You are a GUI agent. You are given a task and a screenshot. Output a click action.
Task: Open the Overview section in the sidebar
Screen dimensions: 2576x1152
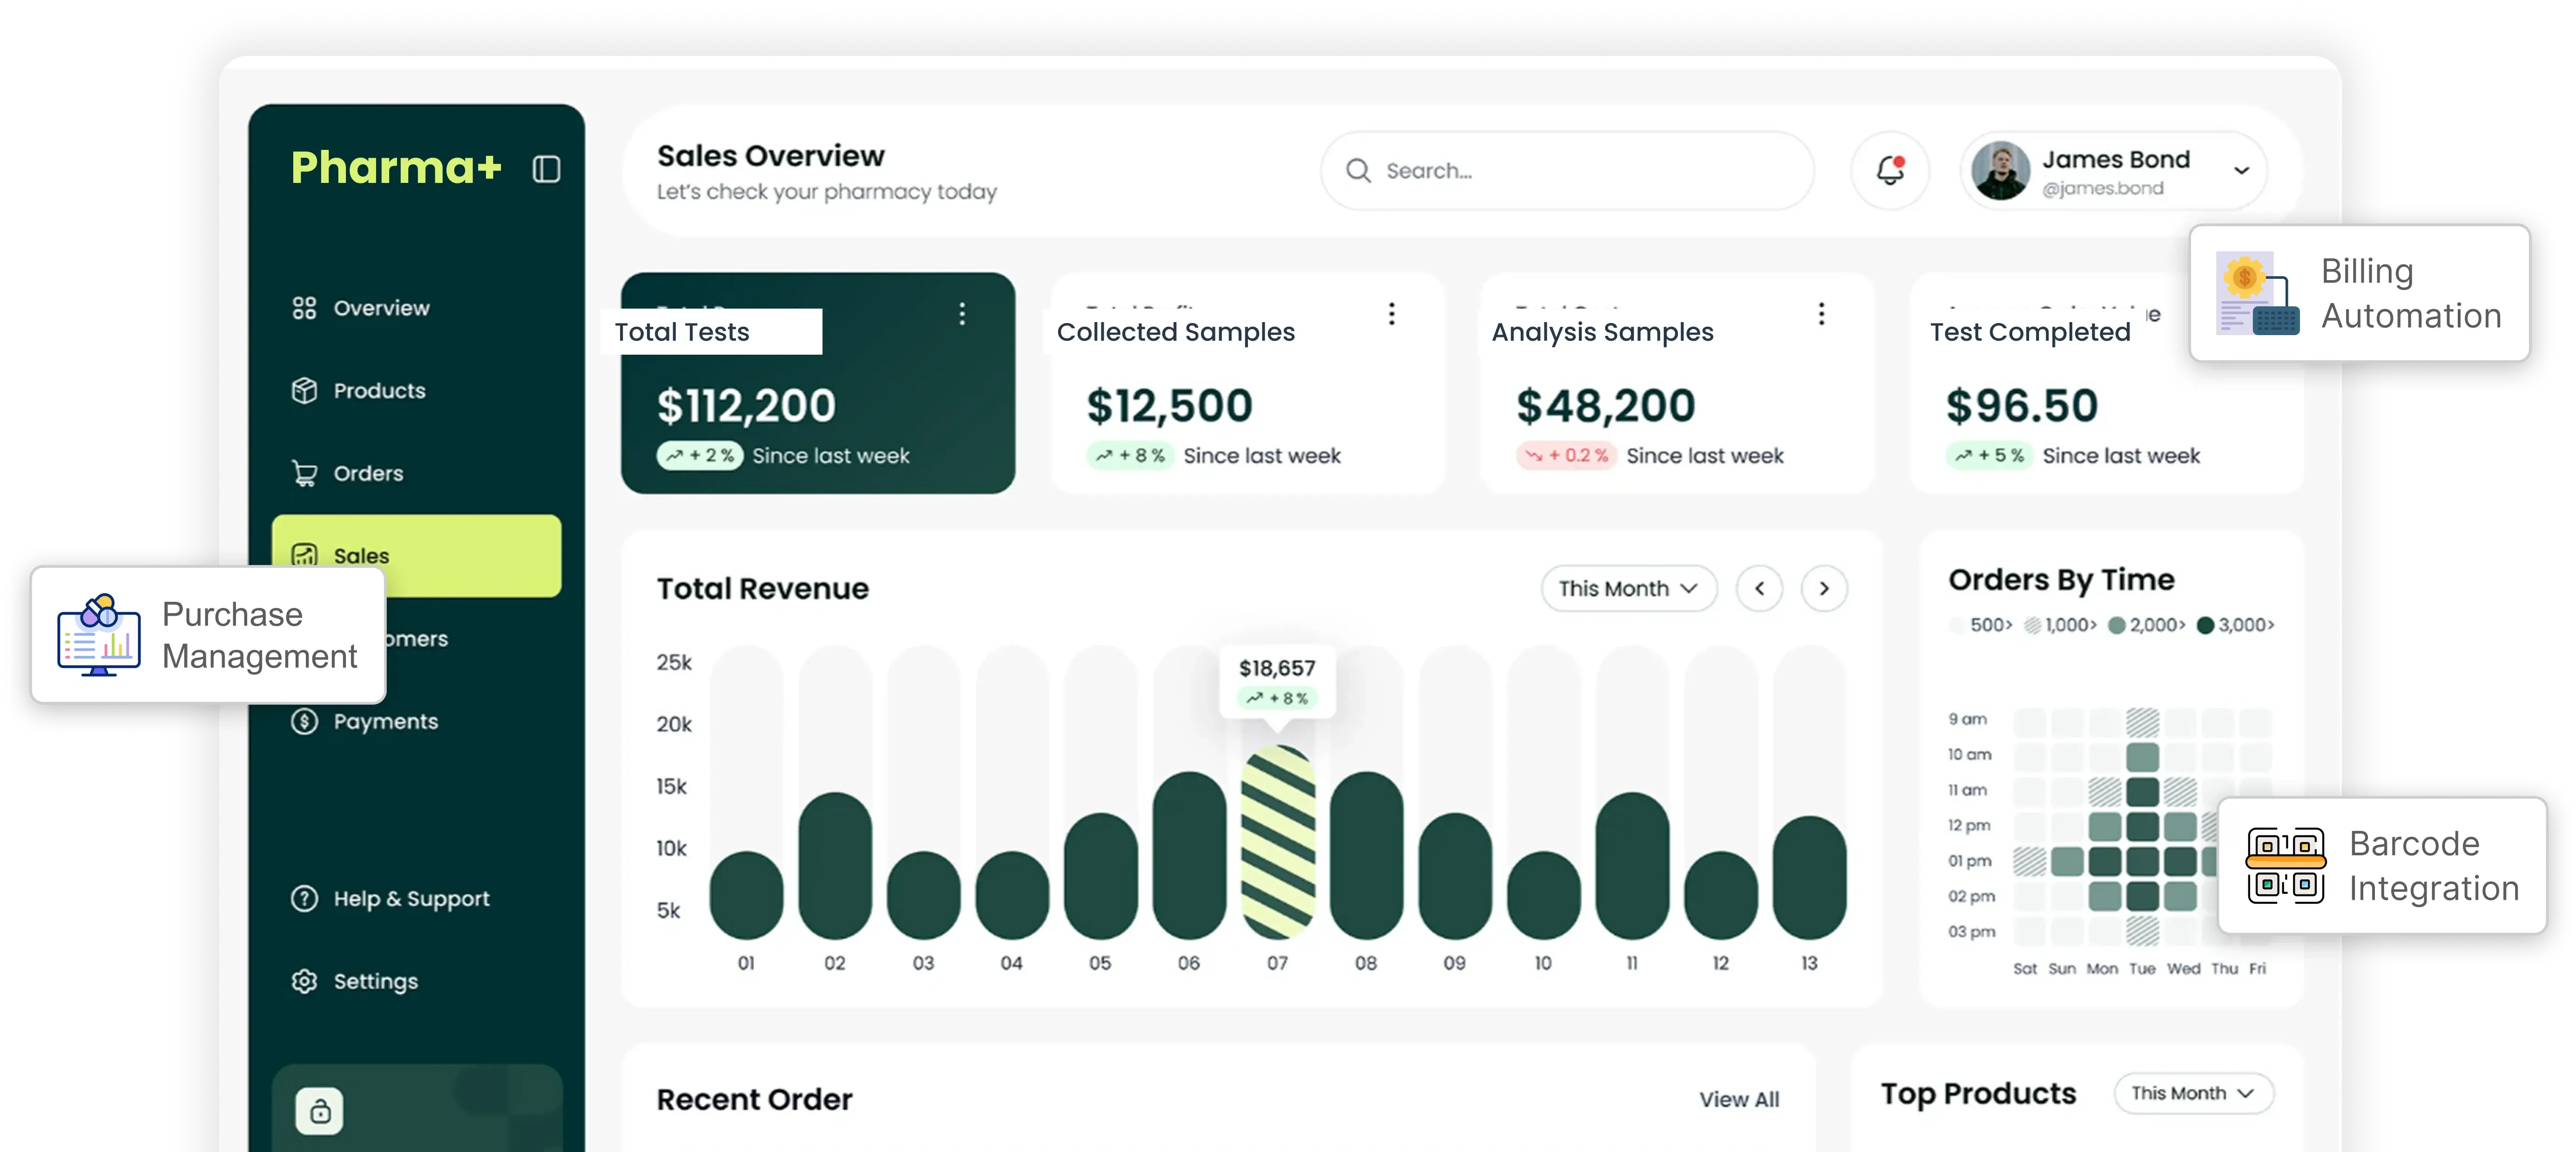380,308
